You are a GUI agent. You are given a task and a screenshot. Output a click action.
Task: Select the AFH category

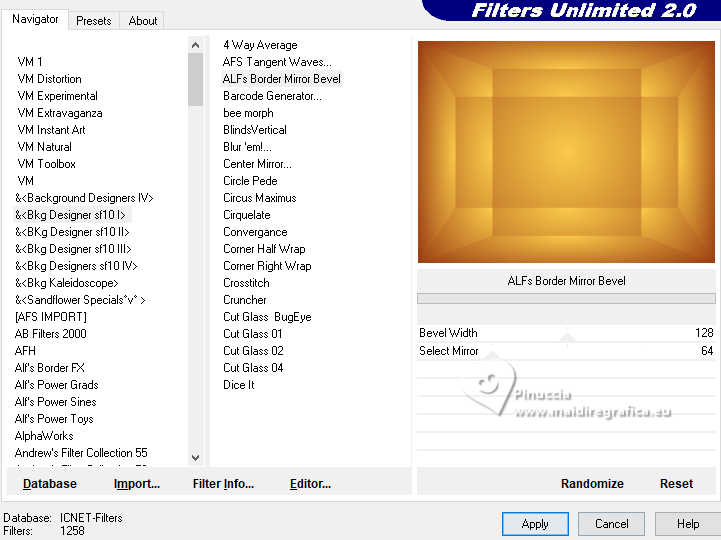point(25,351)
